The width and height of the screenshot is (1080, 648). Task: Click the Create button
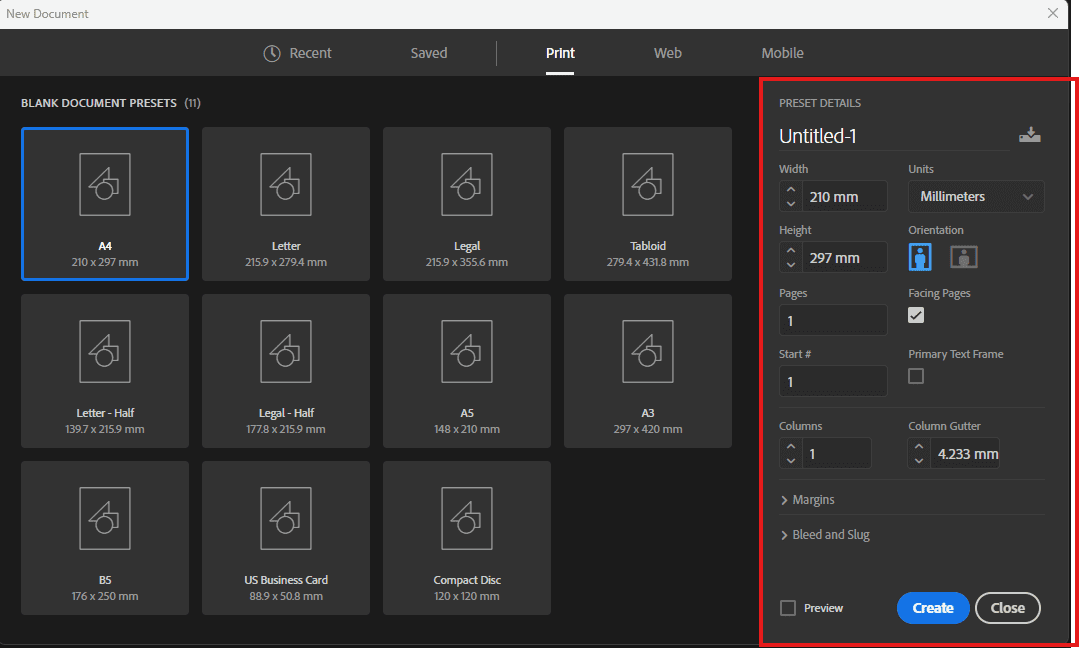coord(932,607)
